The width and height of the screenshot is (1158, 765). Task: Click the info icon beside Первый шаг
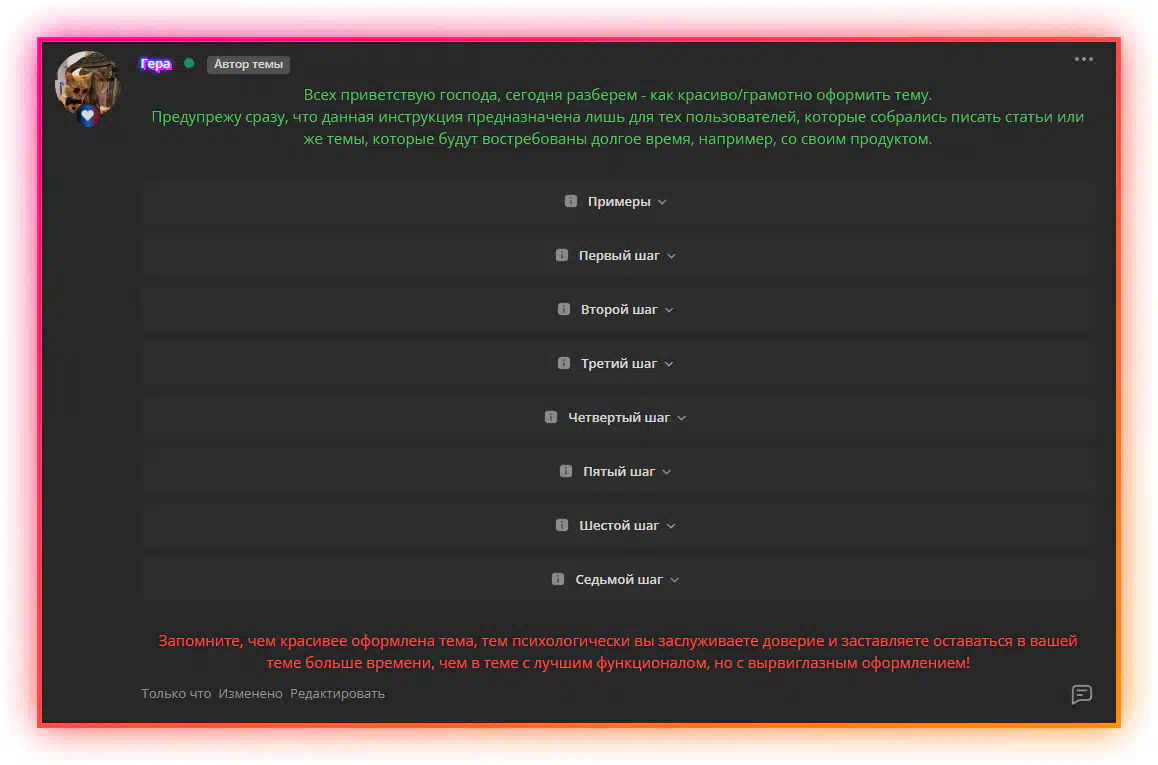(562, 255)
